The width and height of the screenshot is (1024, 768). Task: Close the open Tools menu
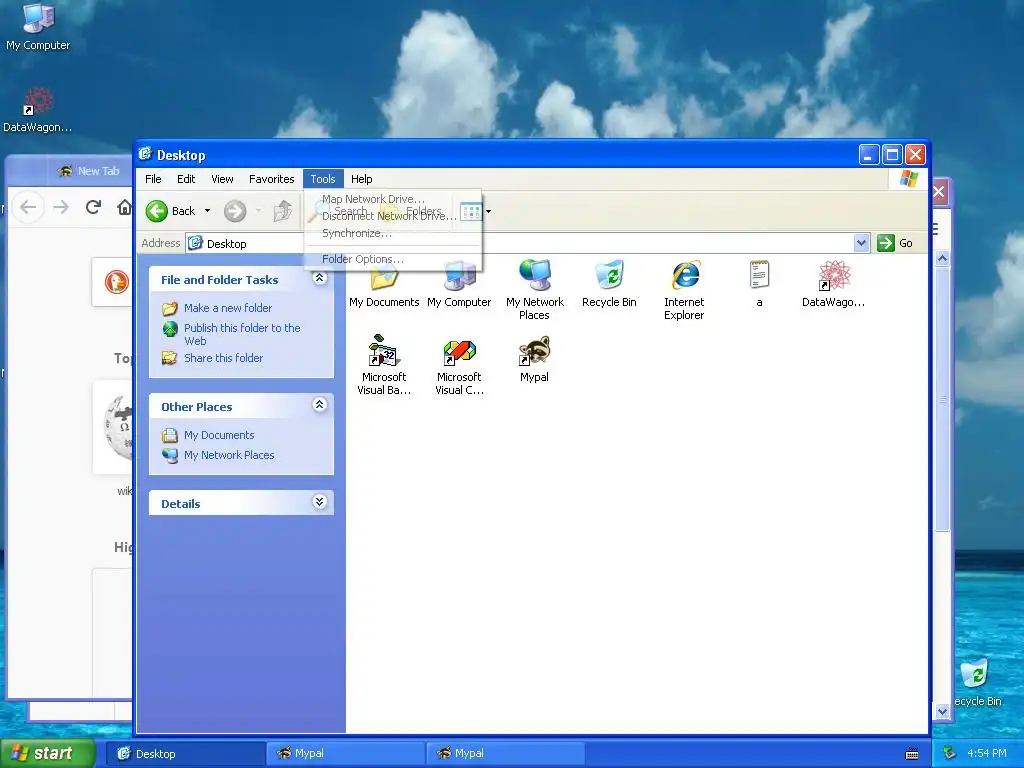(323, 179)
